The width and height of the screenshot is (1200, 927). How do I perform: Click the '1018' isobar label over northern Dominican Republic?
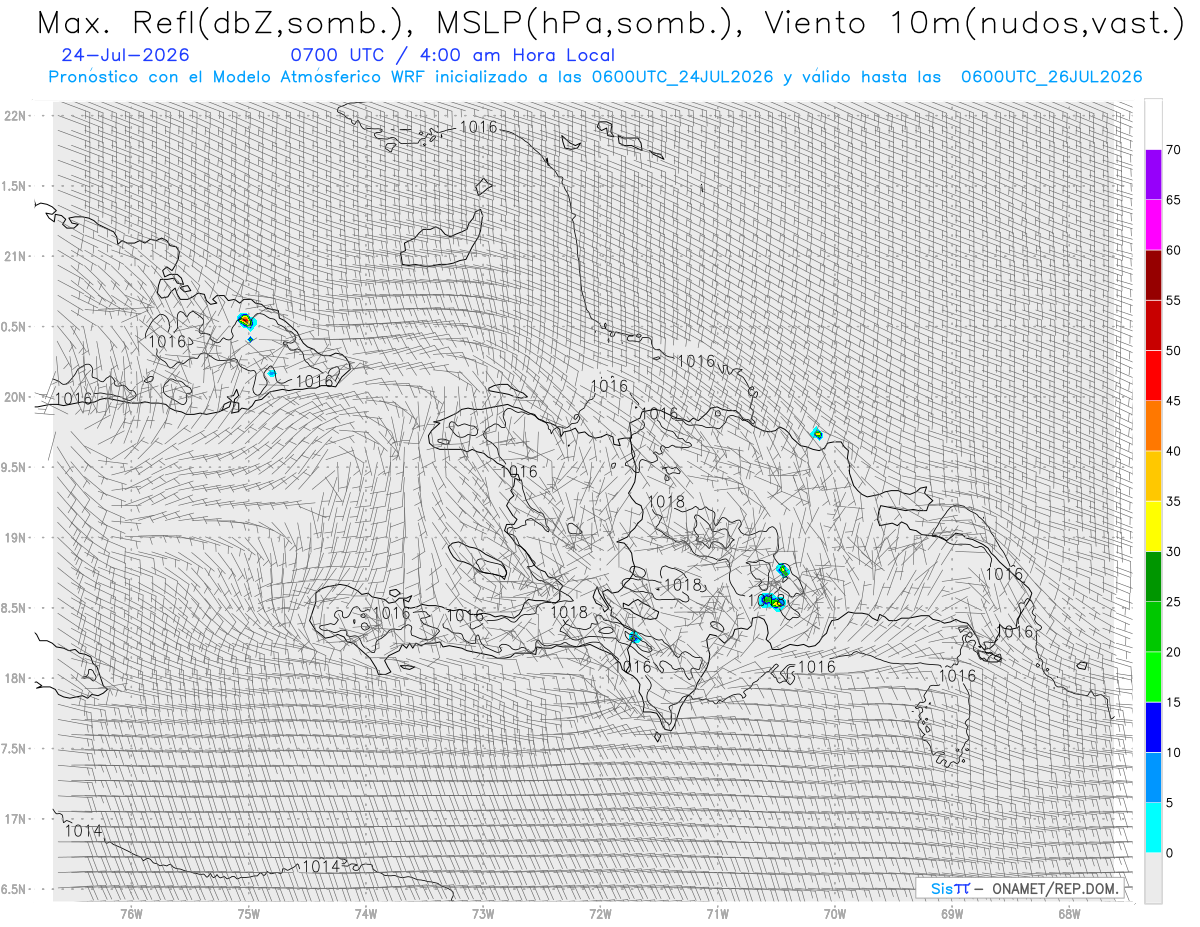[666, 502]
